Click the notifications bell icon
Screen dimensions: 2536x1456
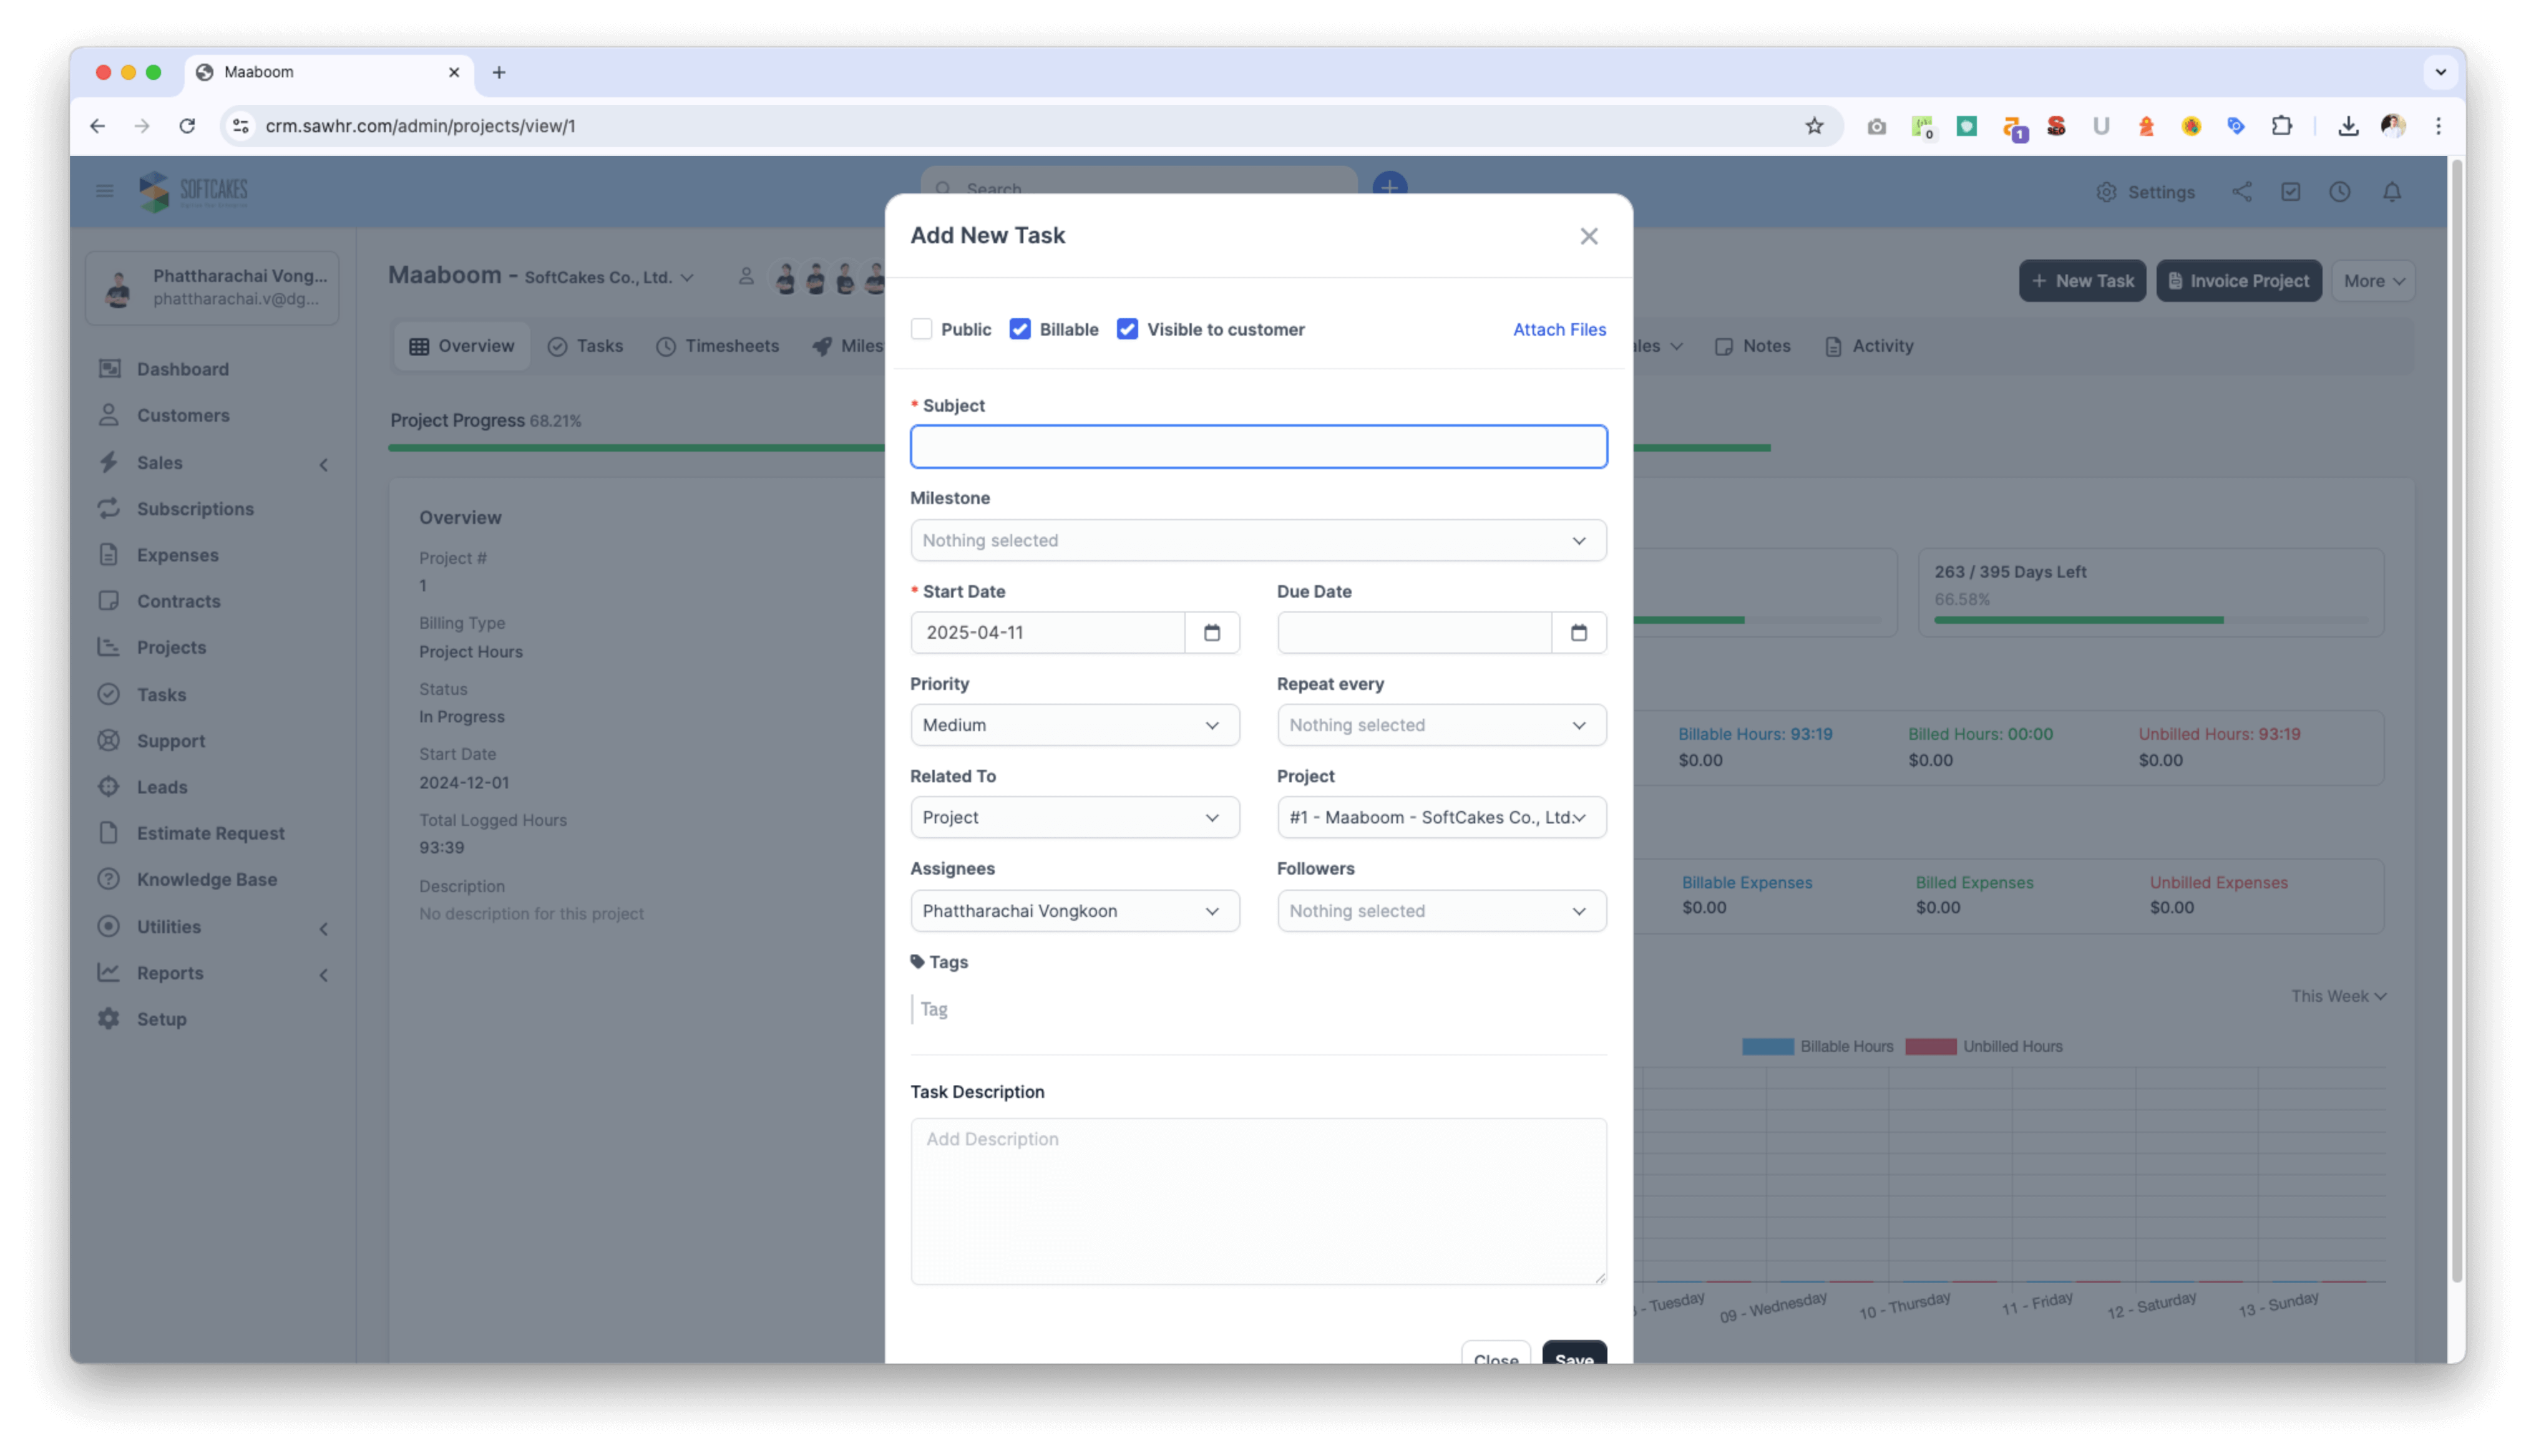tap(2391, 191)
